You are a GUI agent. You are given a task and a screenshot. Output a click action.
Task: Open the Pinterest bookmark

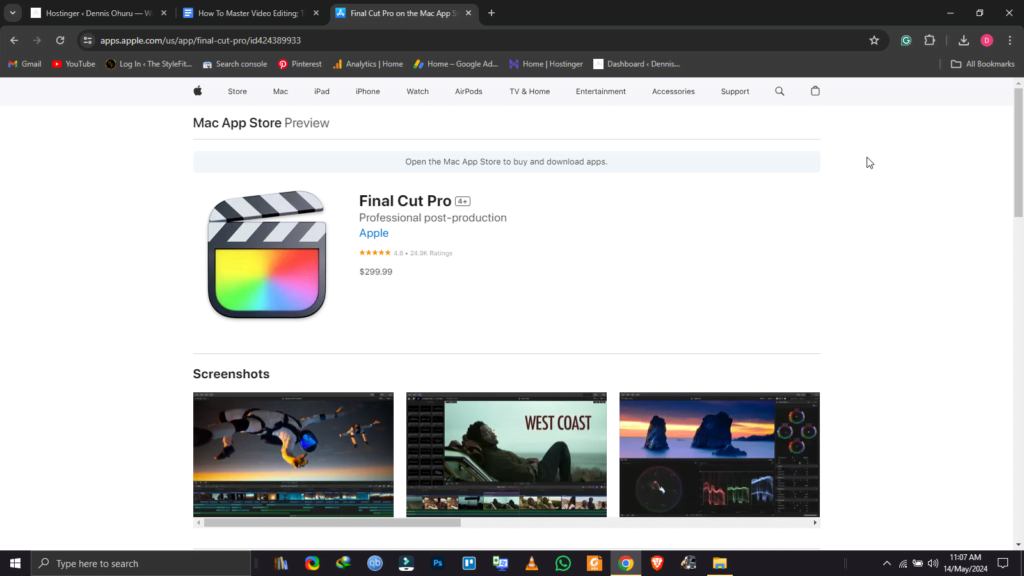(300, 64)
